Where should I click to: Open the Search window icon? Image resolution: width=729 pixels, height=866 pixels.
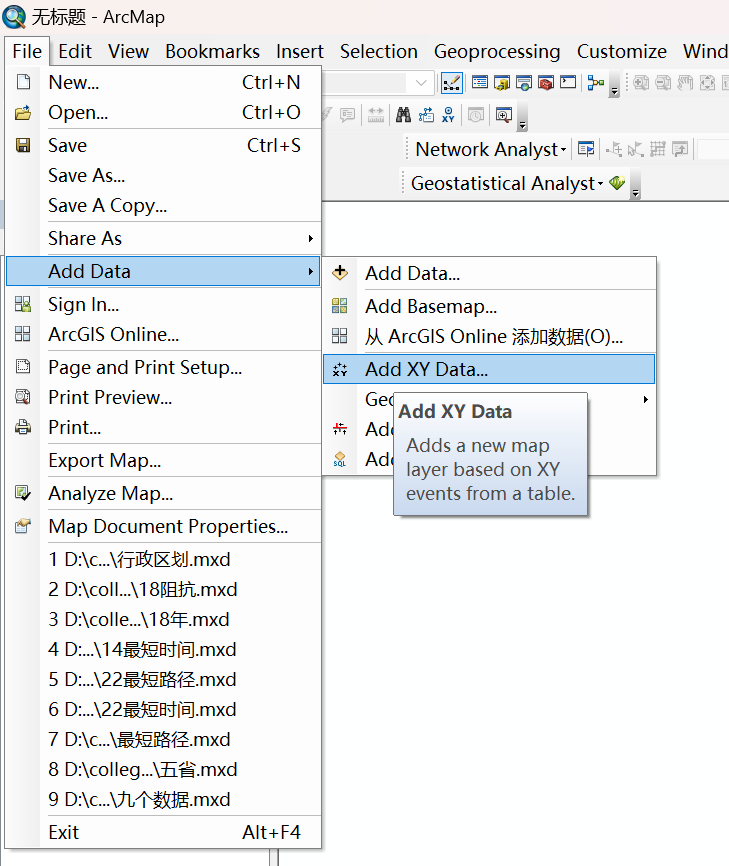[524, 83]
